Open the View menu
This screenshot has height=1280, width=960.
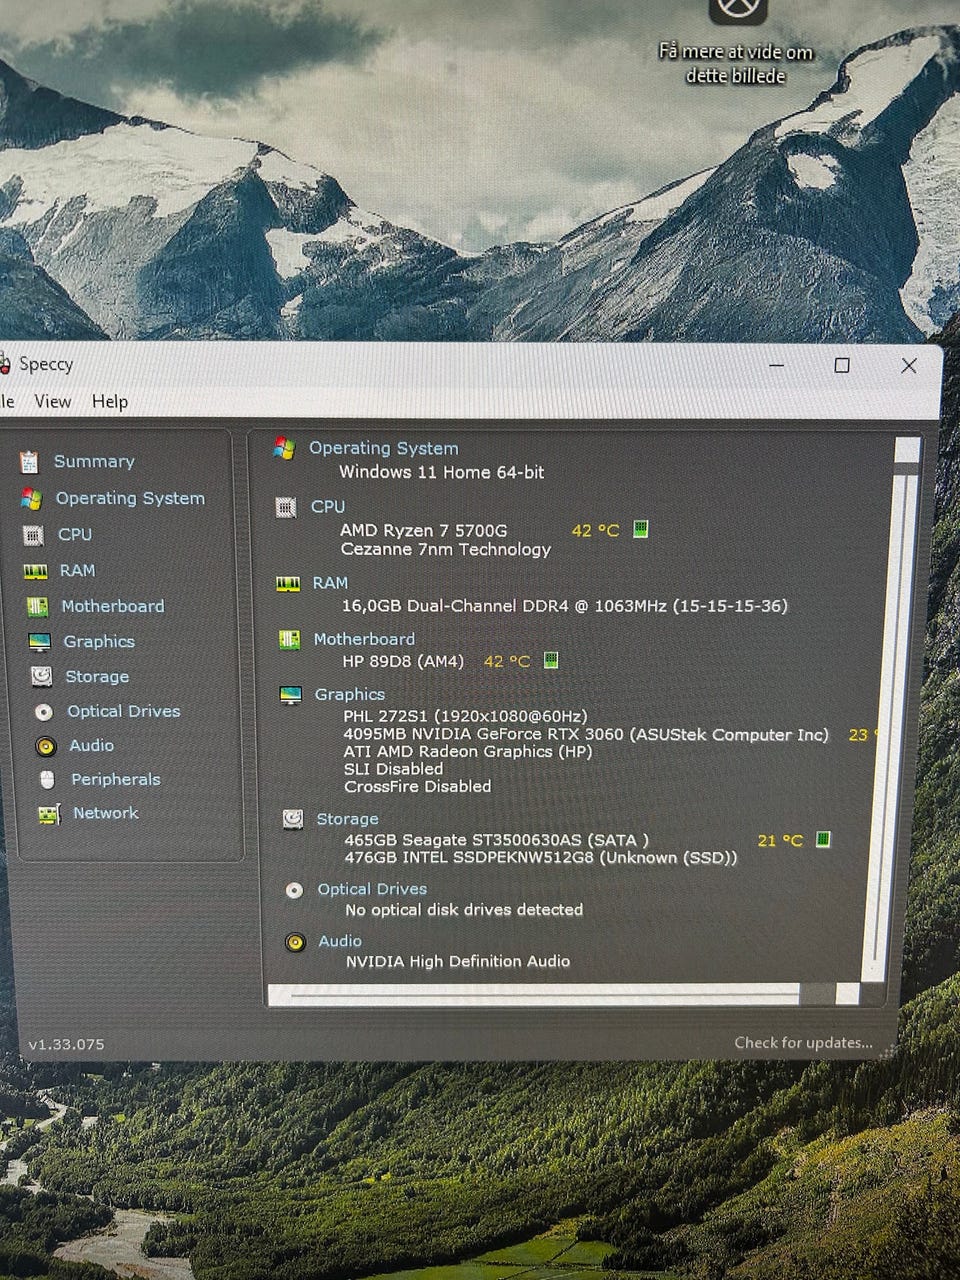coord(53,401)
